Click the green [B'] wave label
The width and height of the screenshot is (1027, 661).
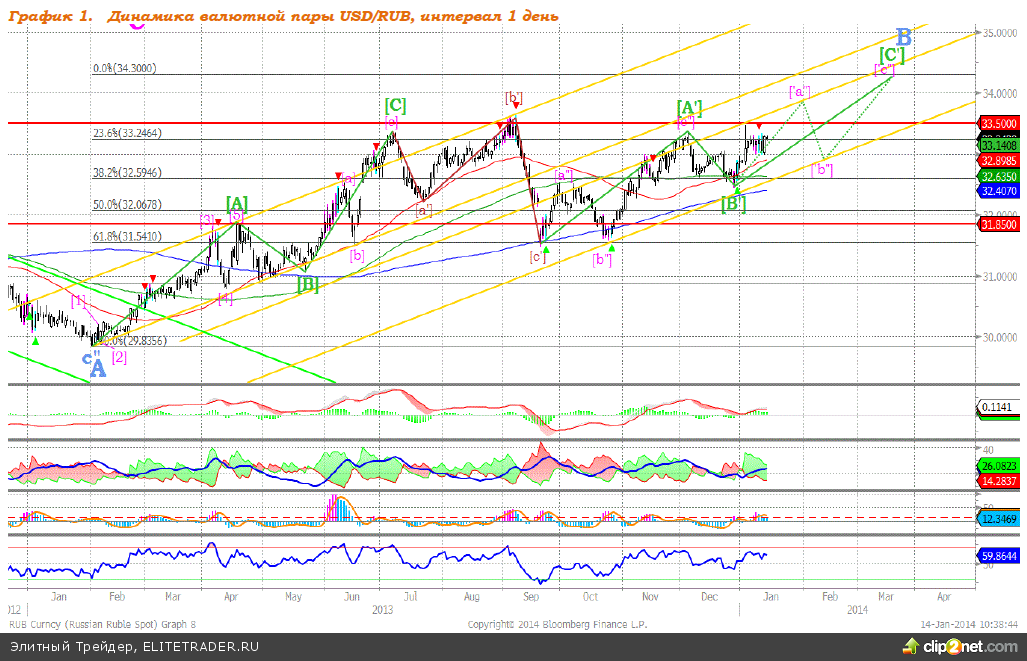[x=735, y=203]
